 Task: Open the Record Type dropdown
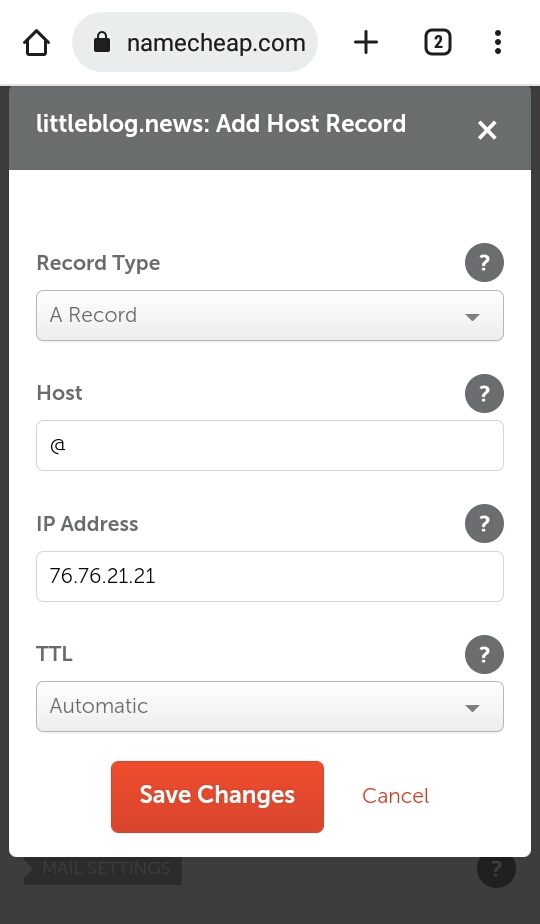pos(270,315)
